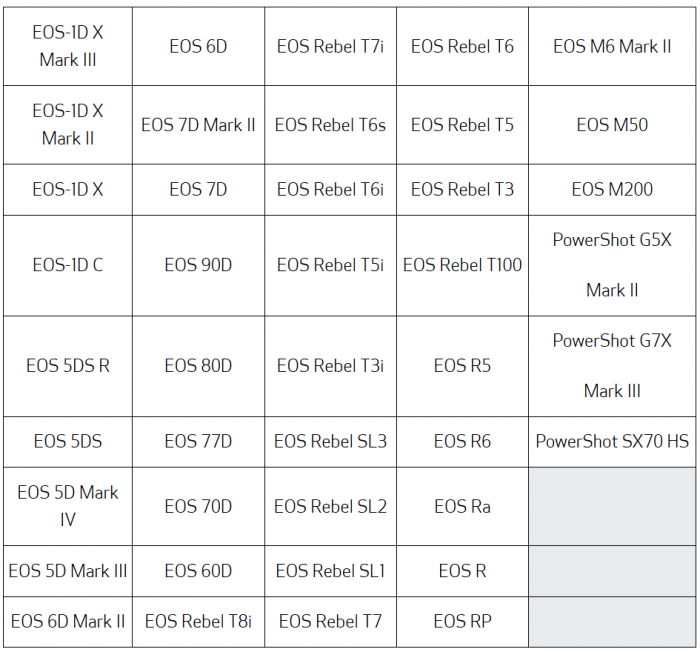The height and width of the screenshot is (652, 700).
Task: Select the EOS Rebel T6s entry
Action: 330,125
